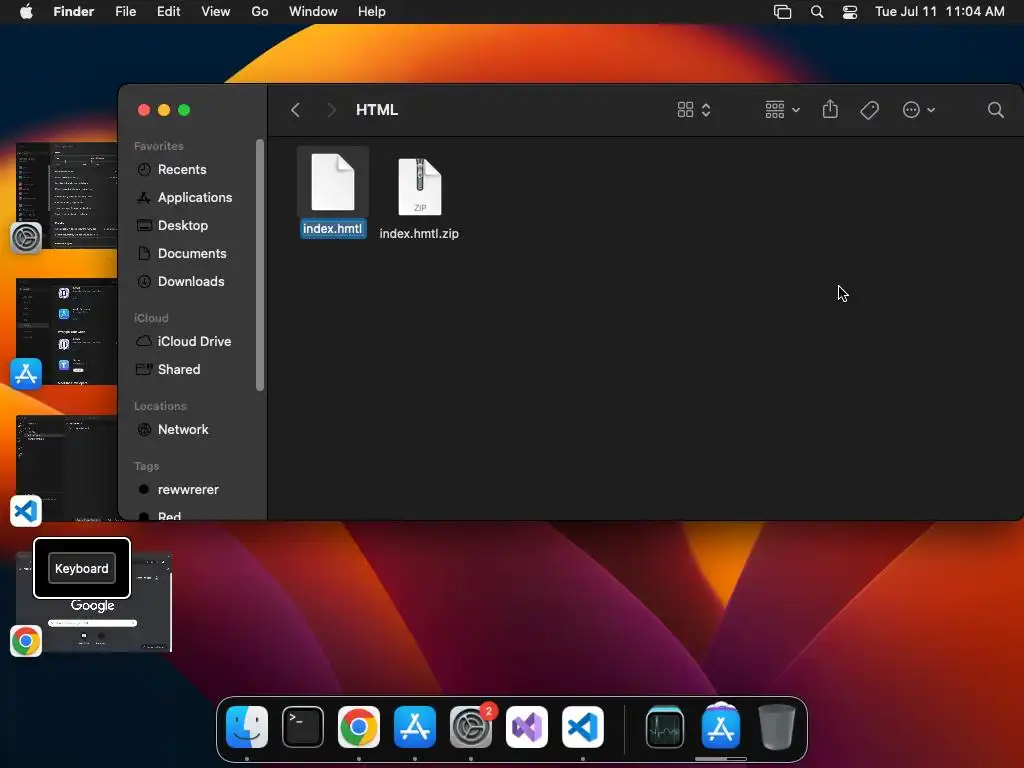Open the Apple menu
Image resolution: width=1024 pixels, height=768 pixels.
26,12
